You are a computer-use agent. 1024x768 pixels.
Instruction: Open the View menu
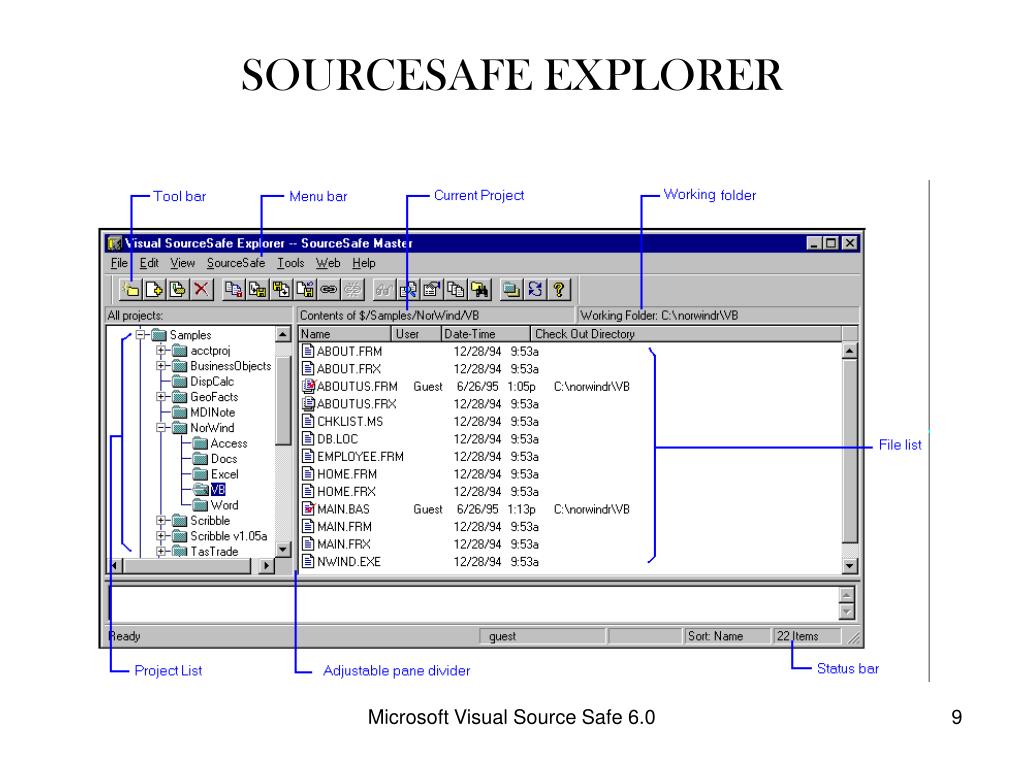(x=183, y=263)
